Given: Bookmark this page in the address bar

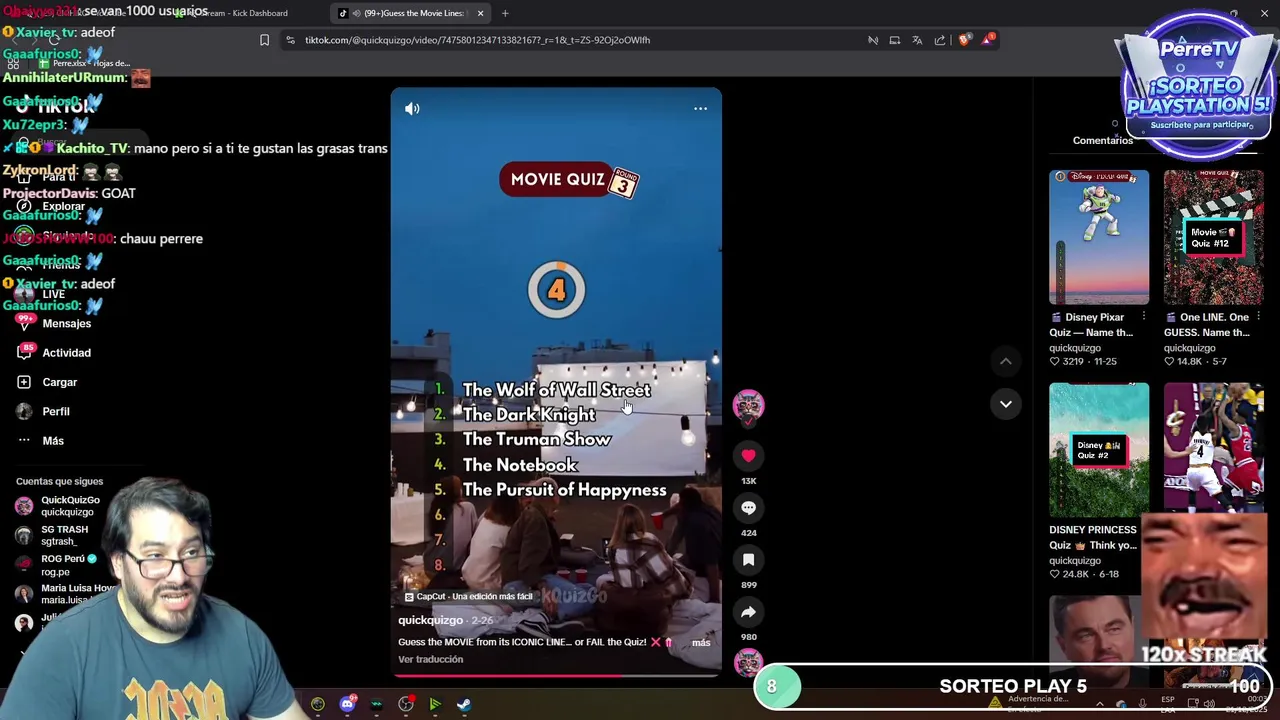Looking at the screenshot, I should pyautogui.click(x=264, y=40).
